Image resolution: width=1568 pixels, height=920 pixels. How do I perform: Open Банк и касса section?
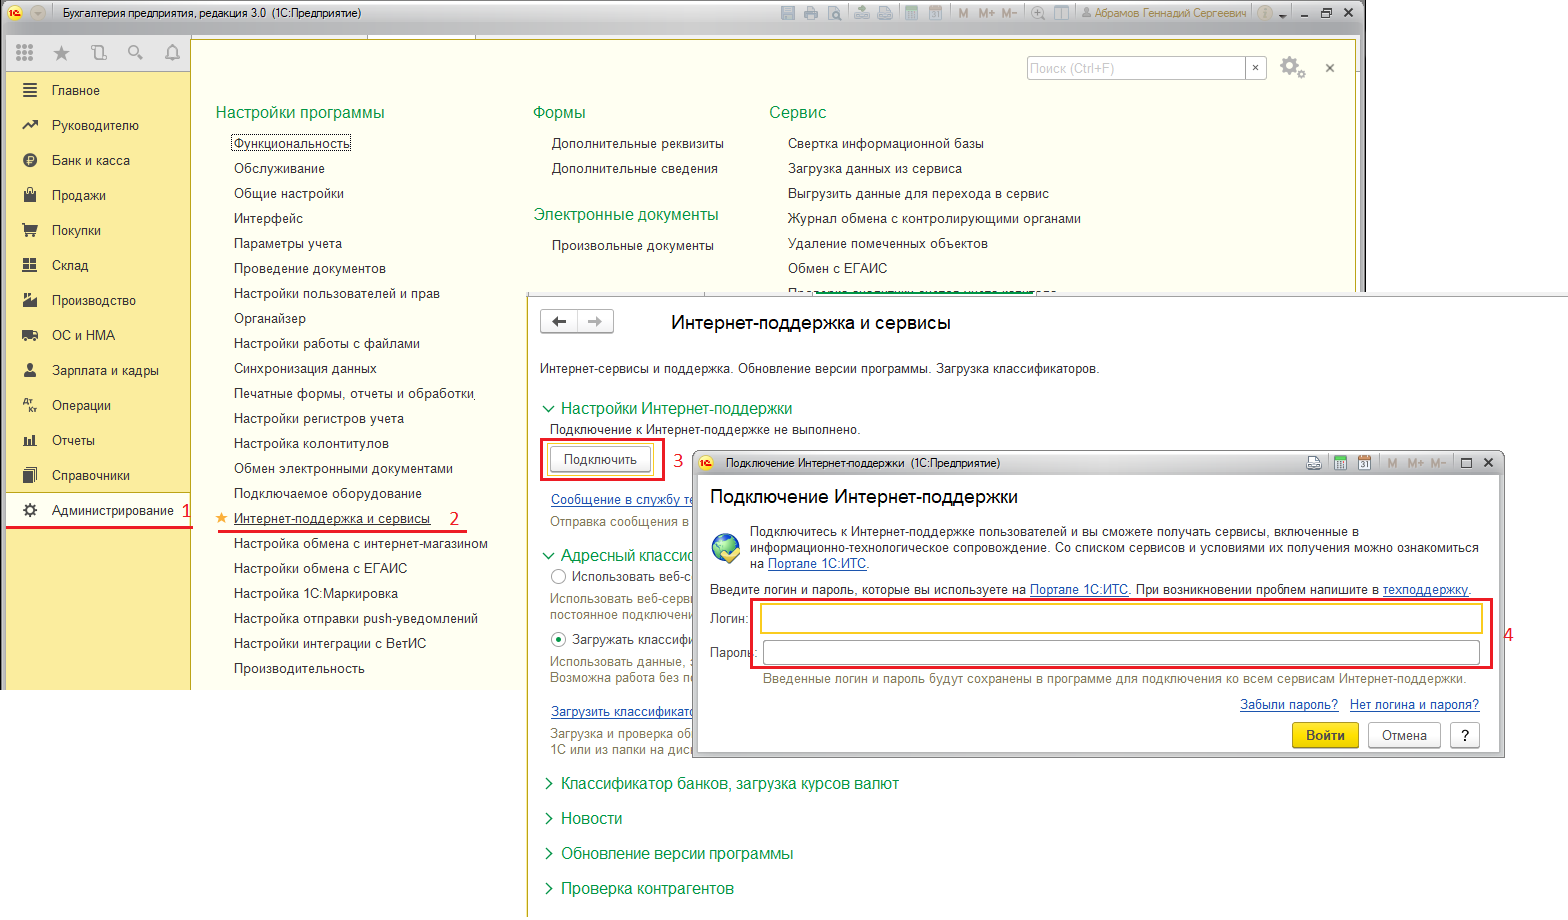(97, 160)
